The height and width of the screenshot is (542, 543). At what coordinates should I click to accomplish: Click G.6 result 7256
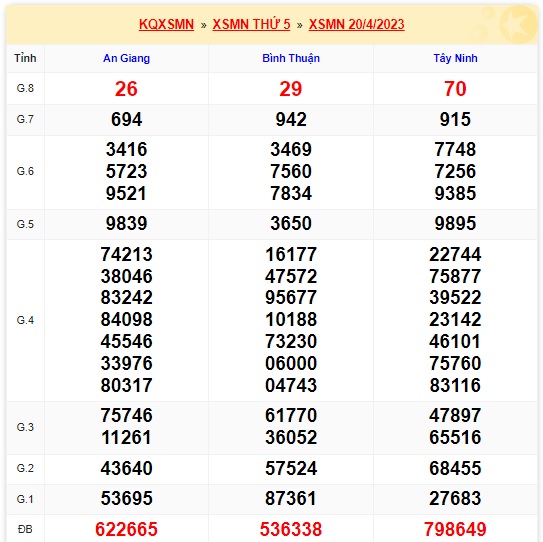pyautogui.click(x=455, y=171)
